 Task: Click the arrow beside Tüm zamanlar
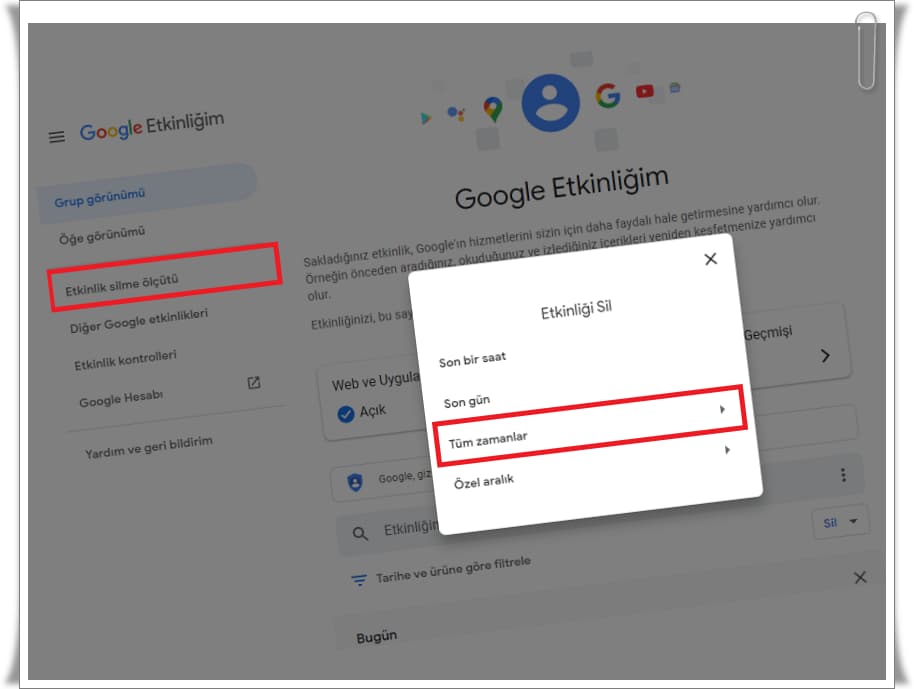pyautogui.click(x=722, y=409)
